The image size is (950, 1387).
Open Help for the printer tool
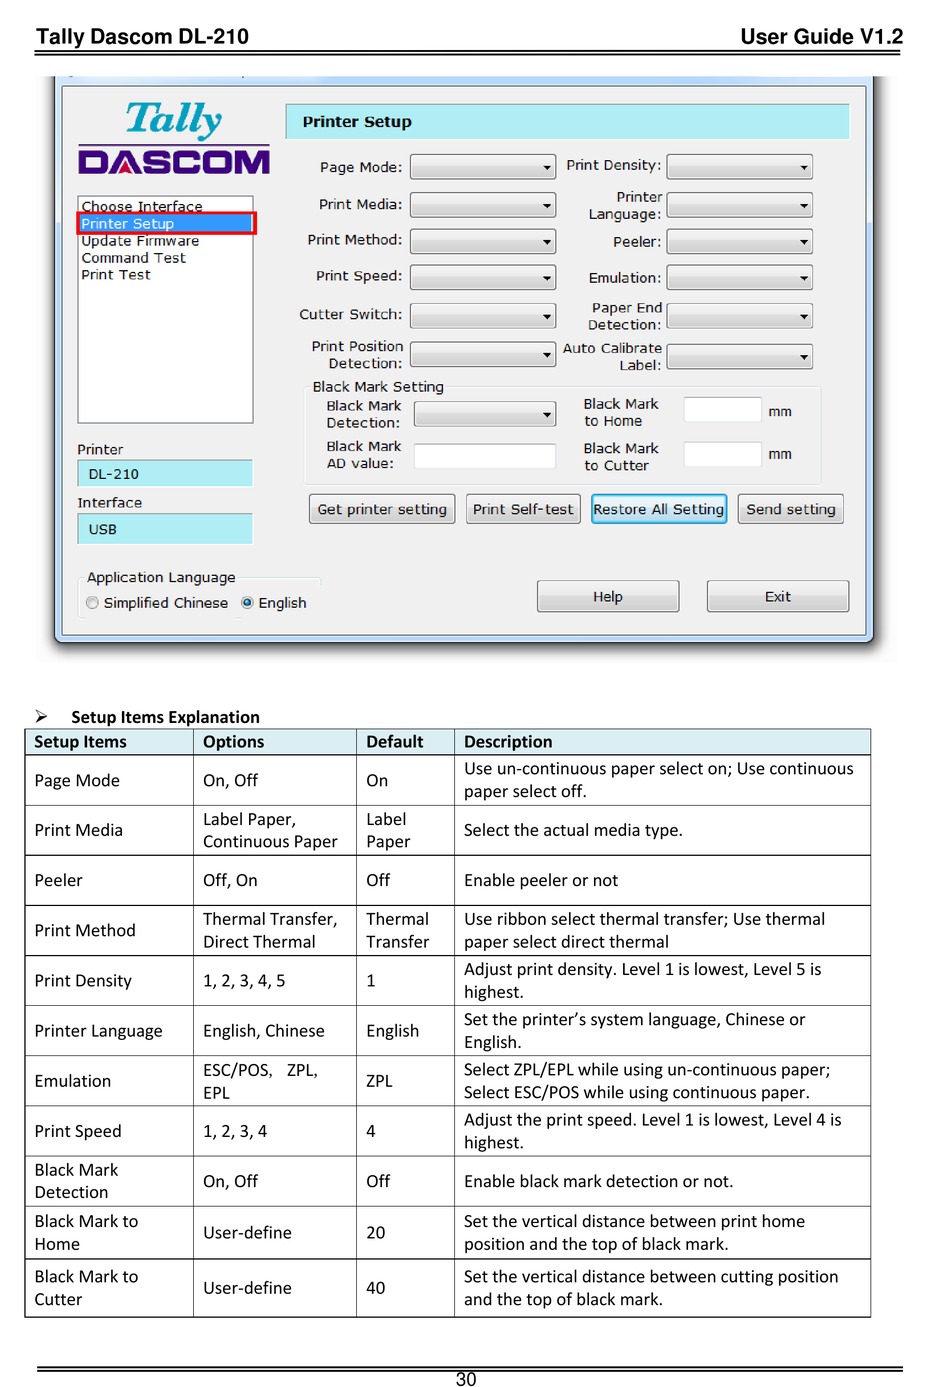point(608,597)
